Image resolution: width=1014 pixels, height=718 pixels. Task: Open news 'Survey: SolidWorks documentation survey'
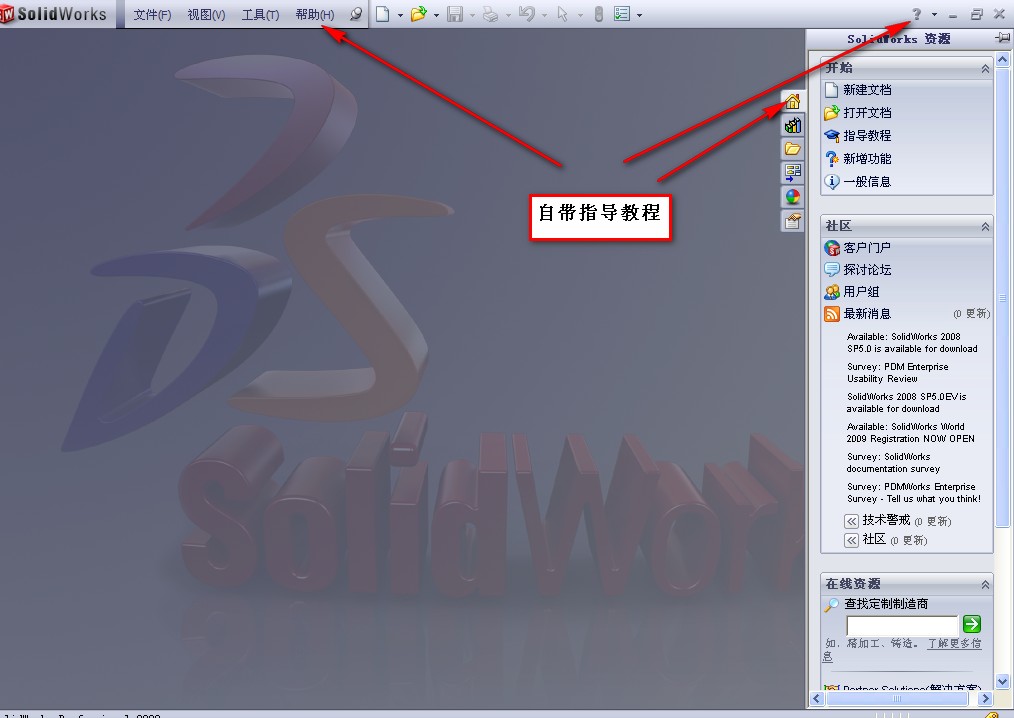(x=894, y=462)
